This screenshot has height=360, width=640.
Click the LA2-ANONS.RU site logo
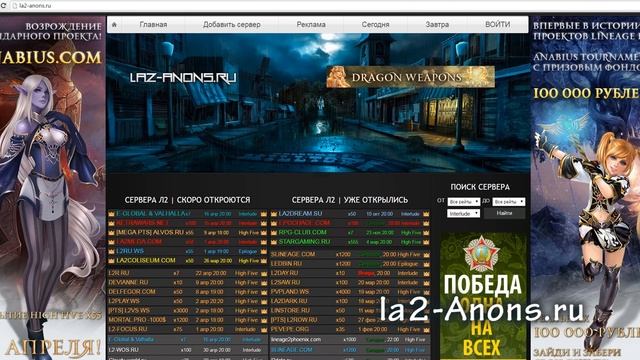[183, 78]
